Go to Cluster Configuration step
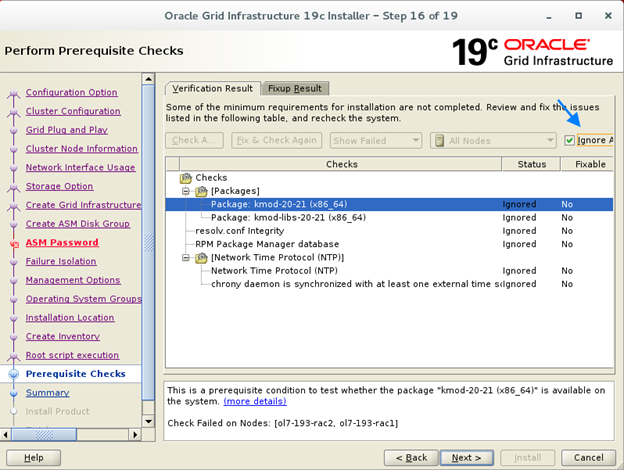Screen dimensions: 624x470 pos(73,111)
